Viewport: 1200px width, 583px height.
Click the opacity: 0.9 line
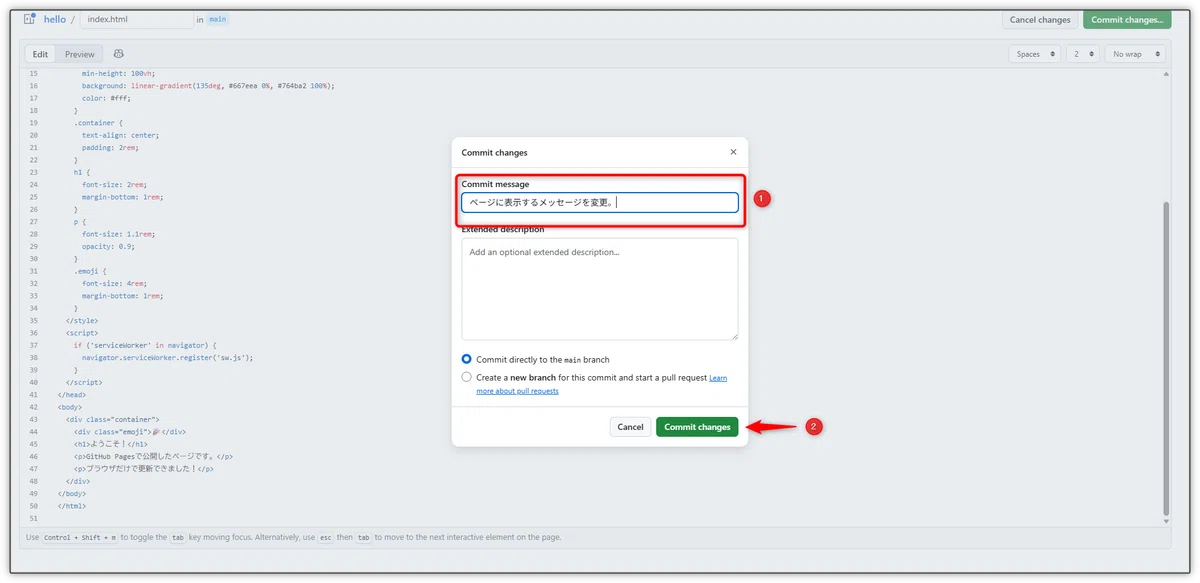(108, 246)
